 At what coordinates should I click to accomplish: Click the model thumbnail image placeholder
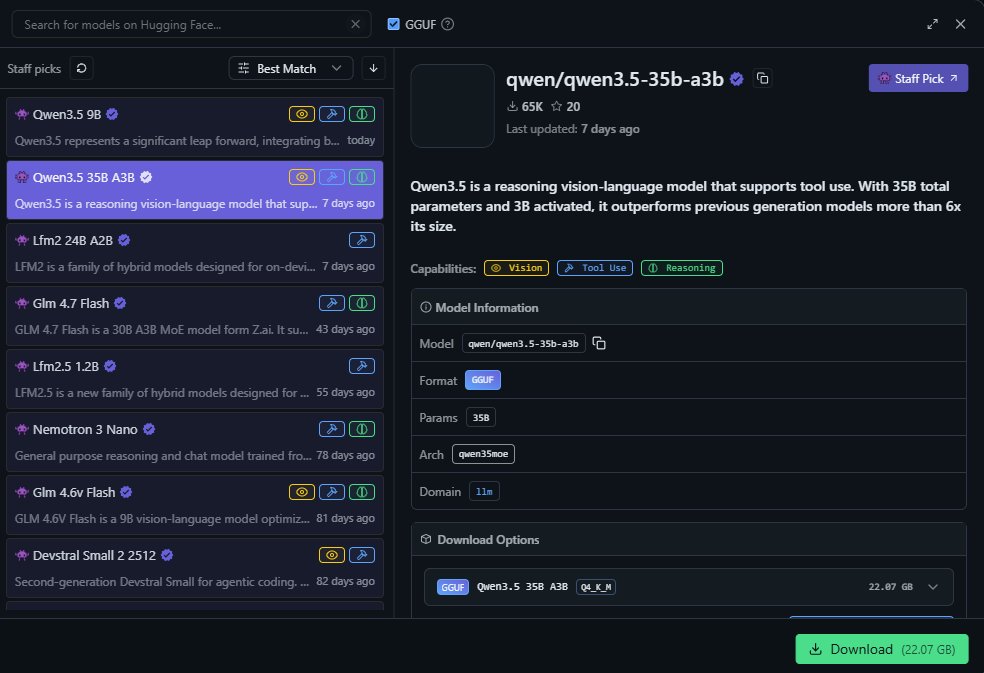click(x=452, y=106)
